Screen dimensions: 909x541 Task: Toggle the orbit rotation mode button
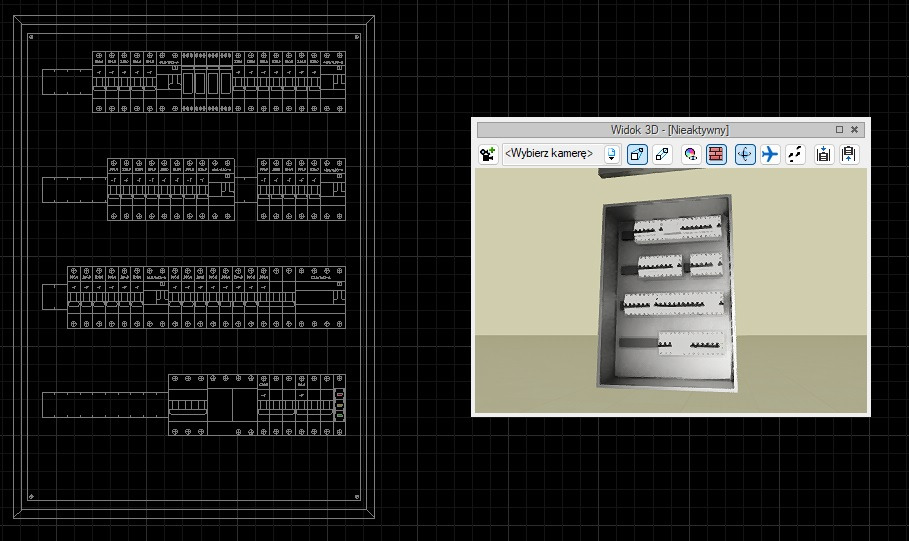click(745, 154)
